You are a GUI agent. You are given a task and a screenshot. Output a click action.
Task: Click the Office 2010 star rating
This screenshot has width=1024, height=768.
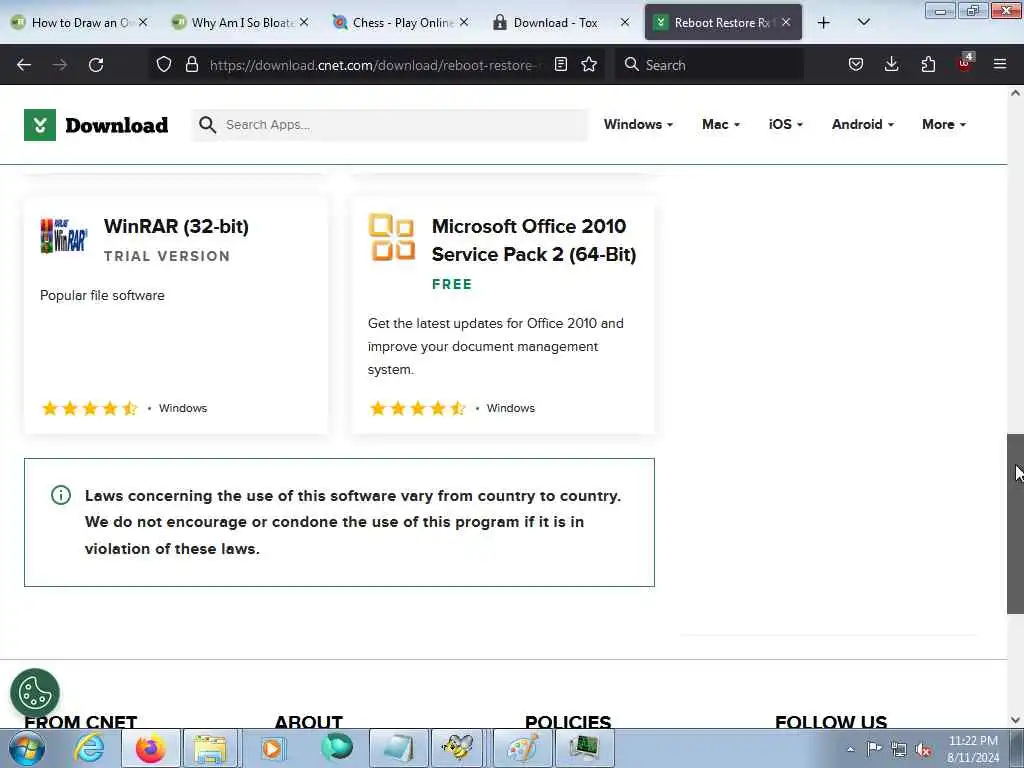(x=417, y=408)
